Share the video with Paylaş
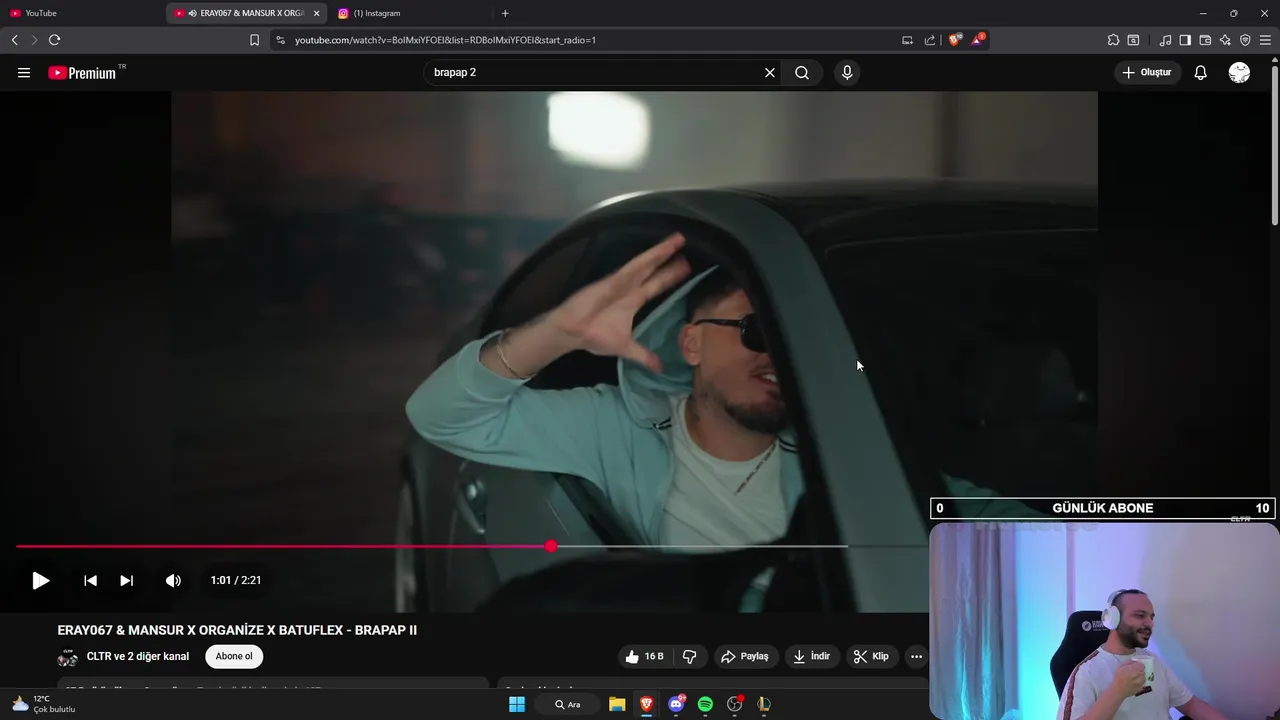Image resolution: width=1280 pixels, height=720 pixels. click(745, 656)
